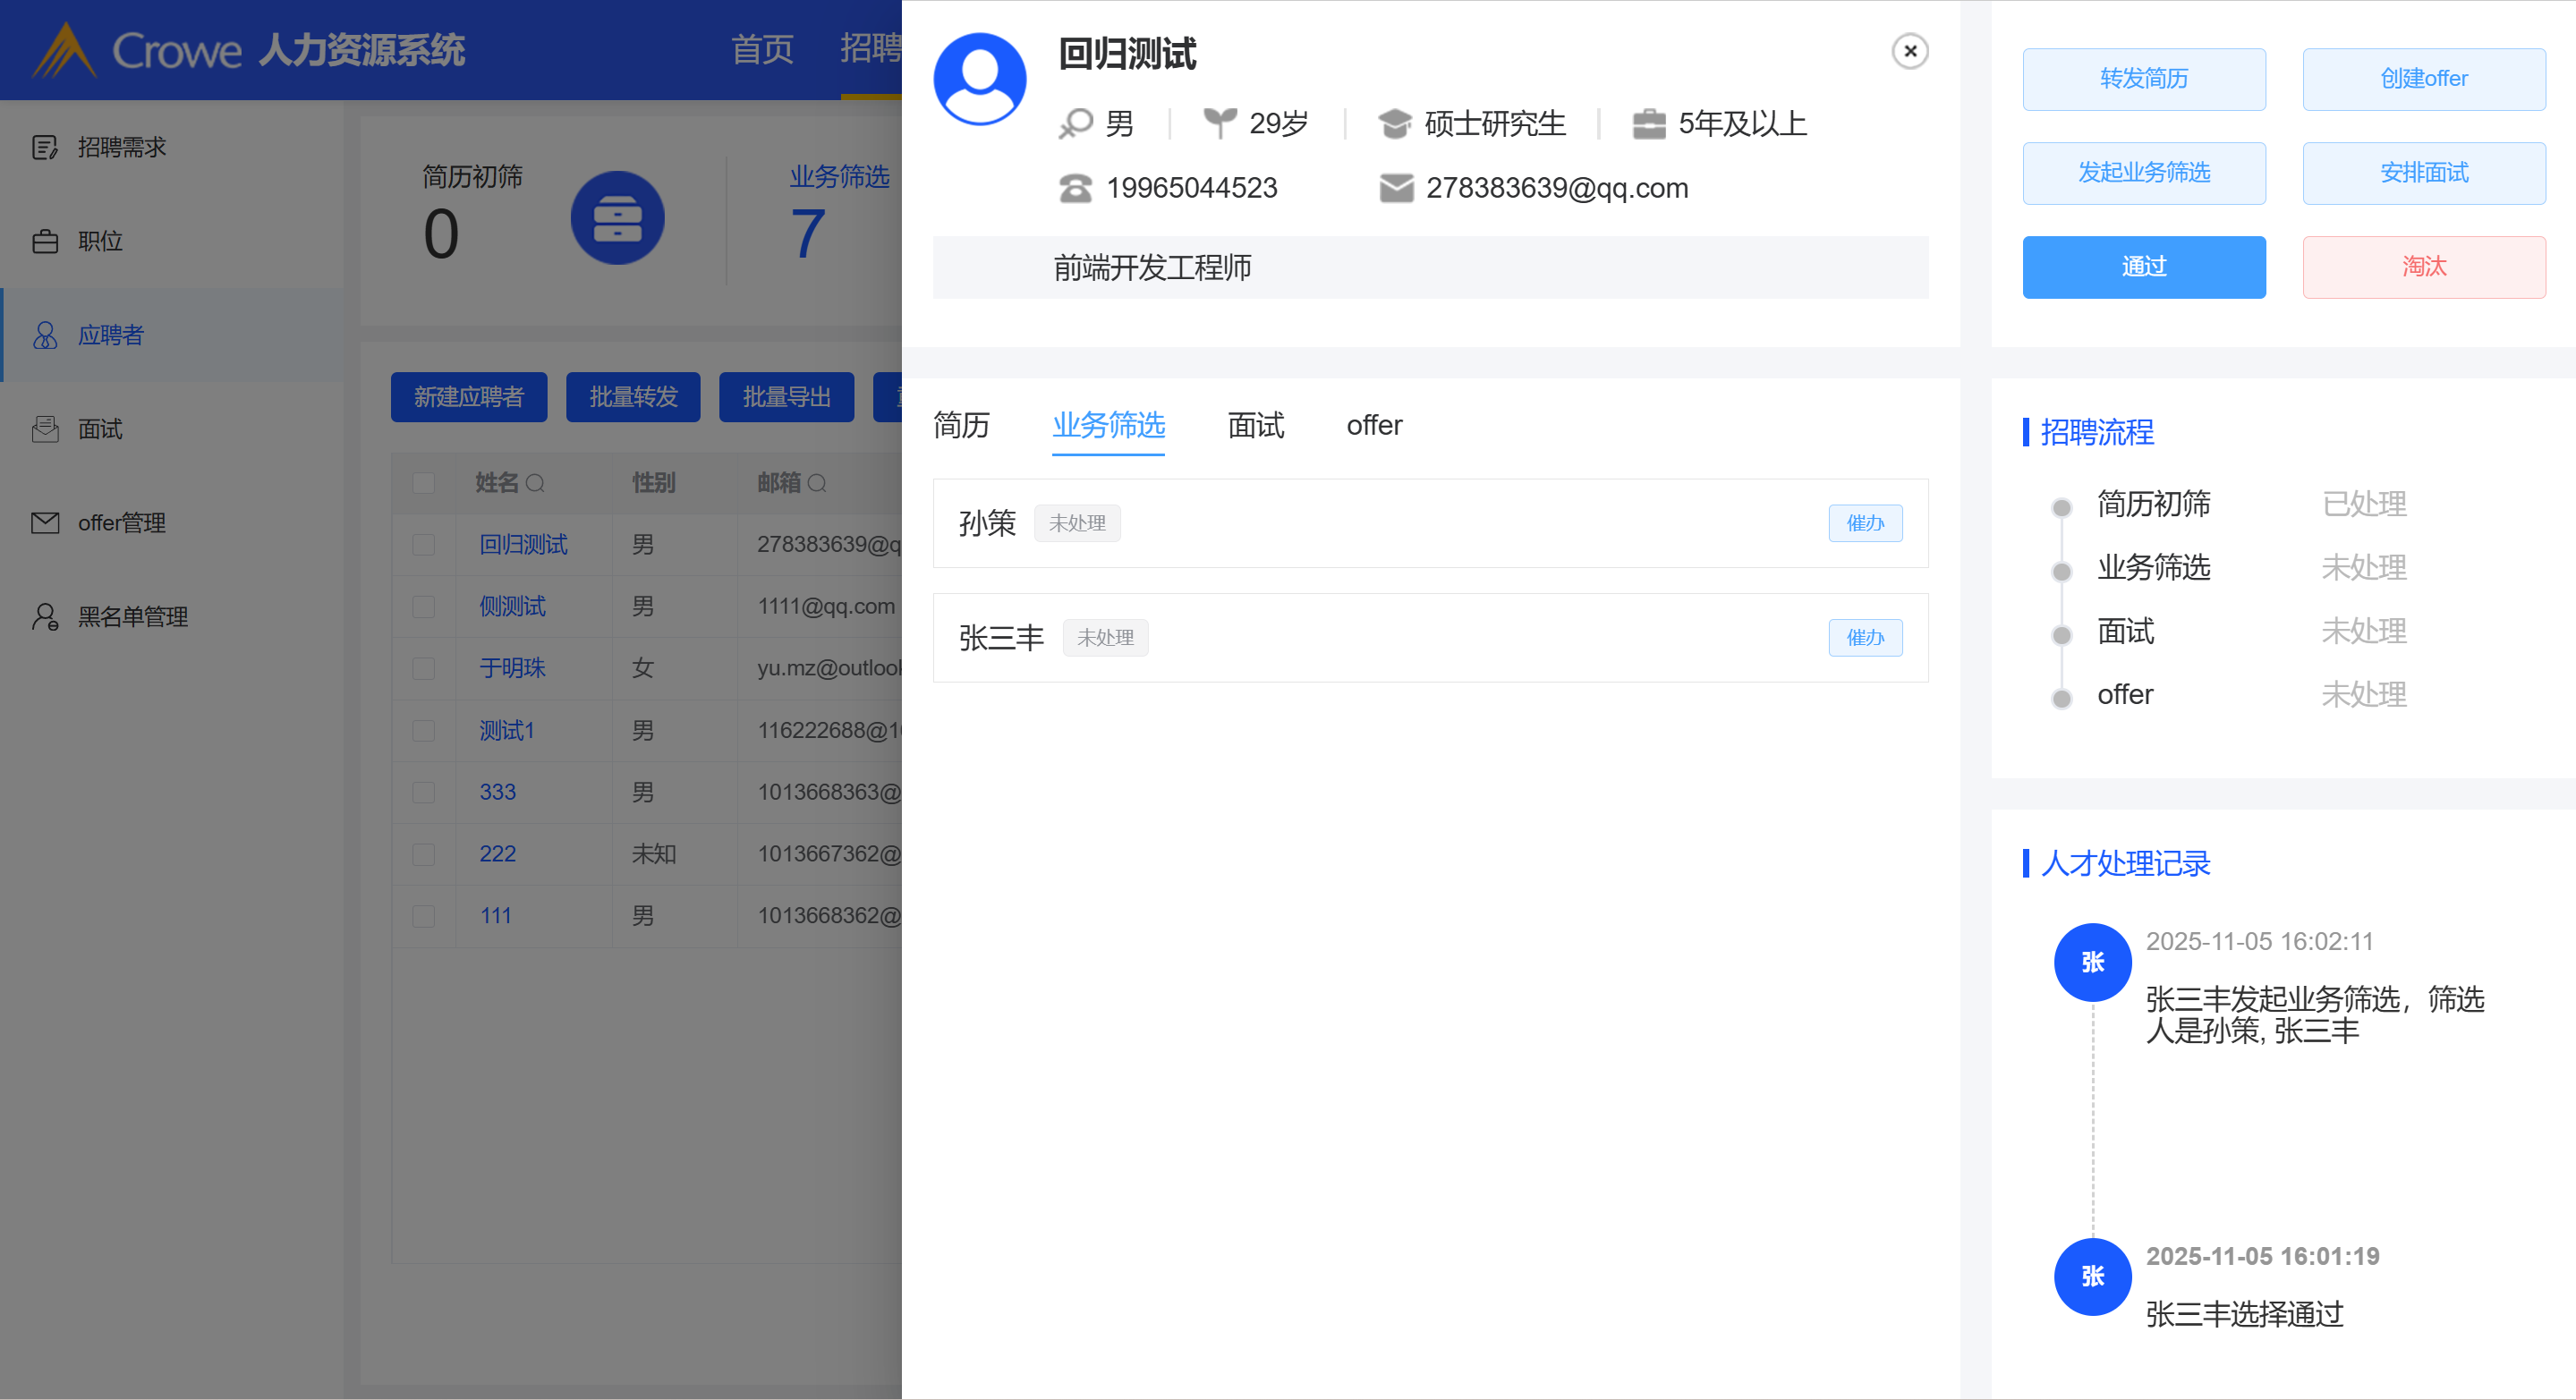Open 首页 in top navigation
This screenshot has width=2576, height=1400.
pos(761,49)
